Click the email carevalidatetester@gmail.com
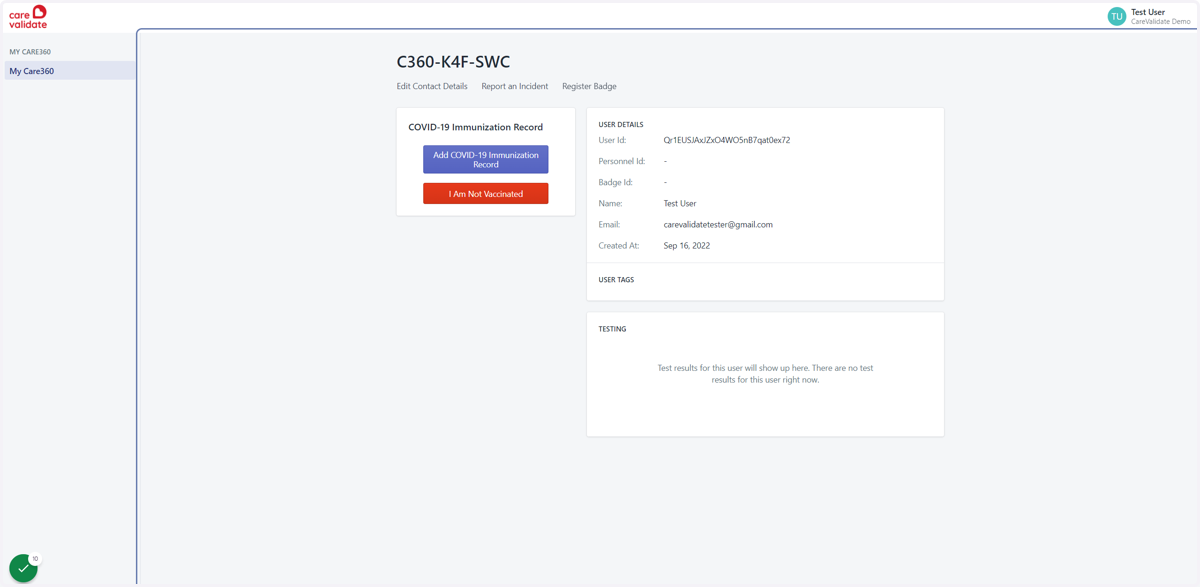 tap(718, 225)
